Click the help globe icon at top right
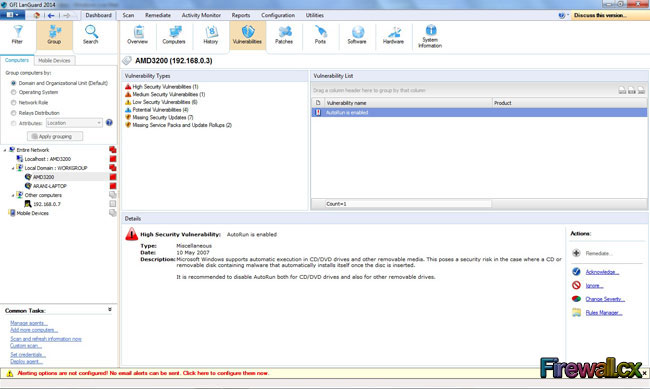The width and height of the screenshot is (650, 389). (x=562, y=15)
